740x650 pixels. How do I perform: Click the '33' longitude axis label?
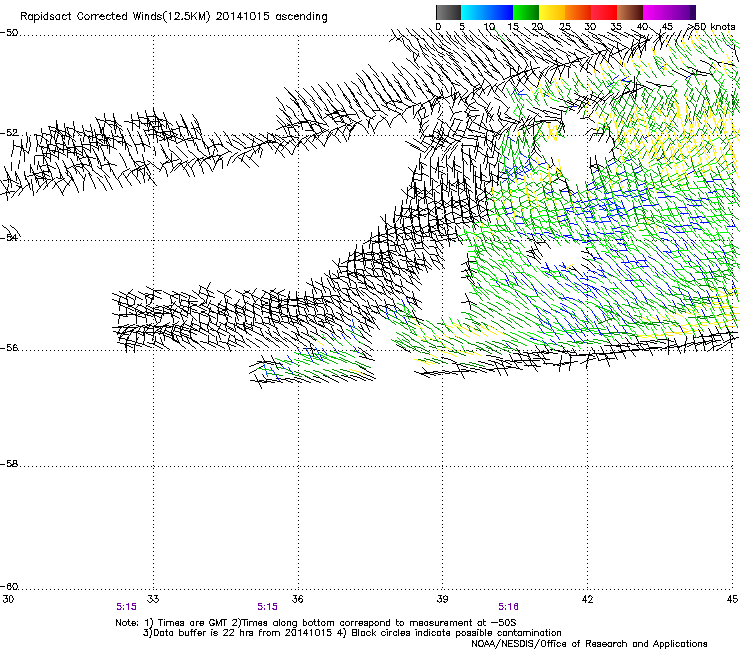(153, 599)
